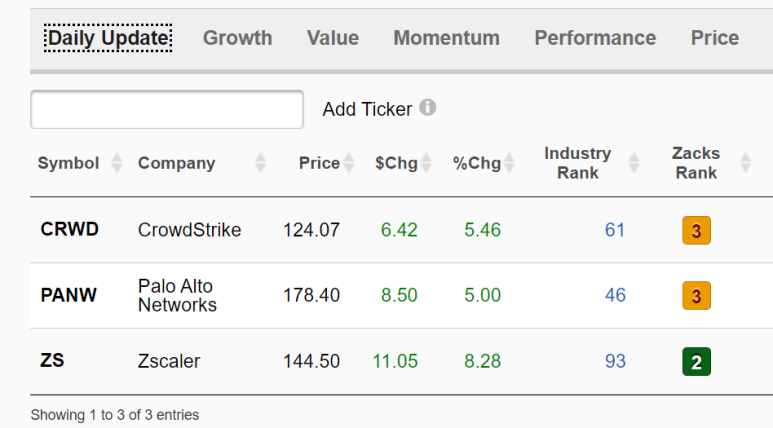The height and width of the screenshot is (428, 773).
Task: Open the CRWD symbol link
Action: coord(70,229)
